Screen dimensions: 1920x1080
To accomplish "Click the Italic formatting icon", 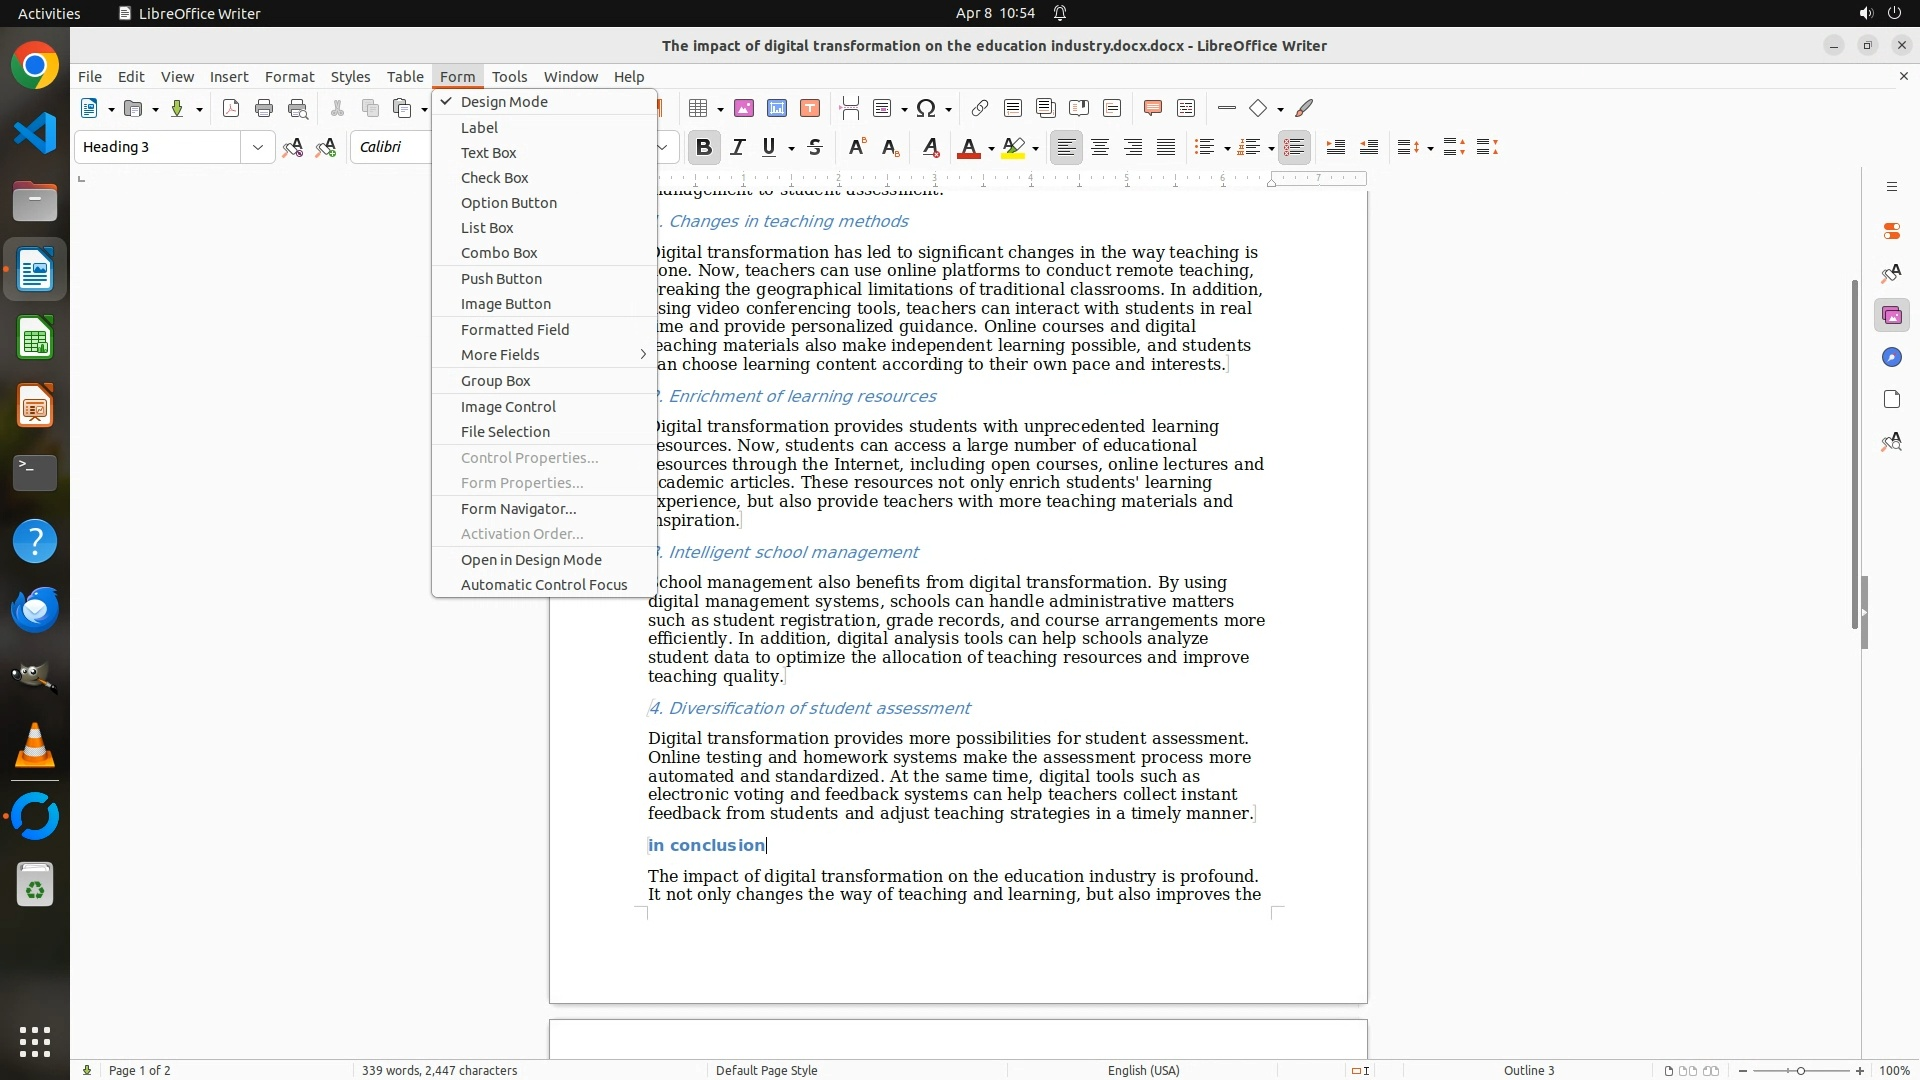I will (737, 148).
